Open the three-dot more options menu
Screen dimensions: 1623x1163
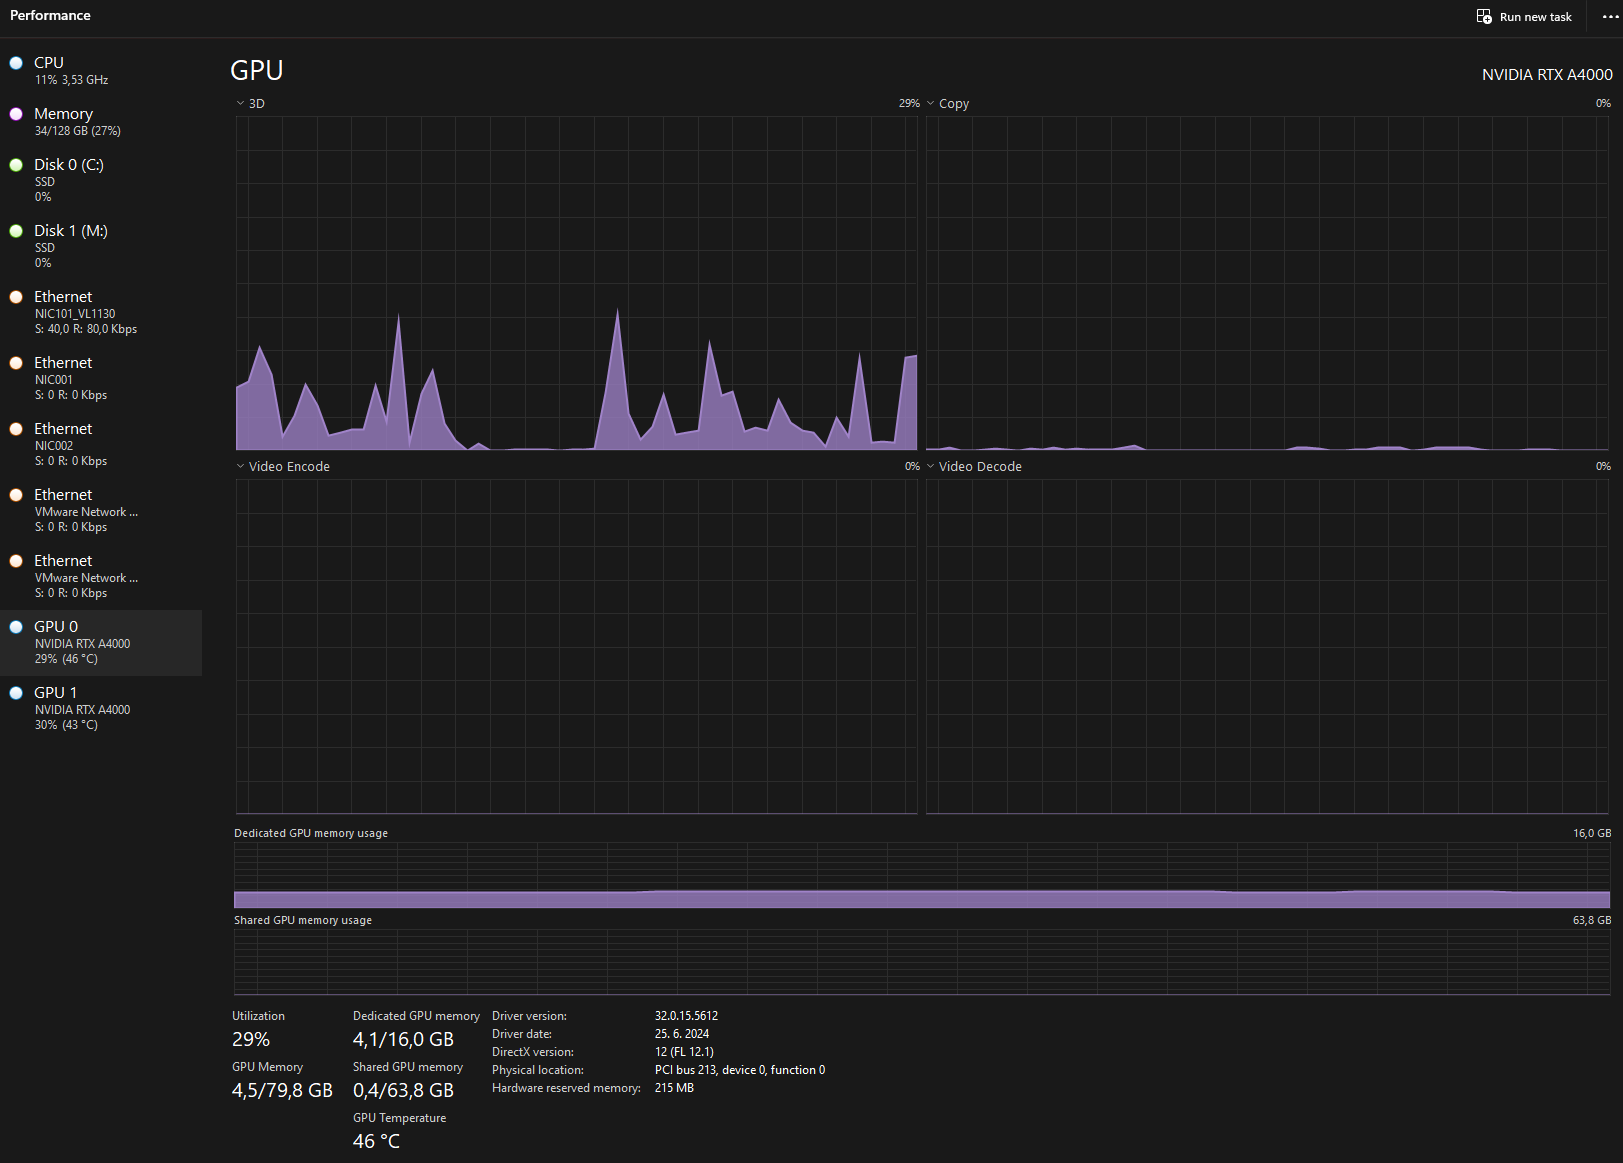pos(1610,16)
